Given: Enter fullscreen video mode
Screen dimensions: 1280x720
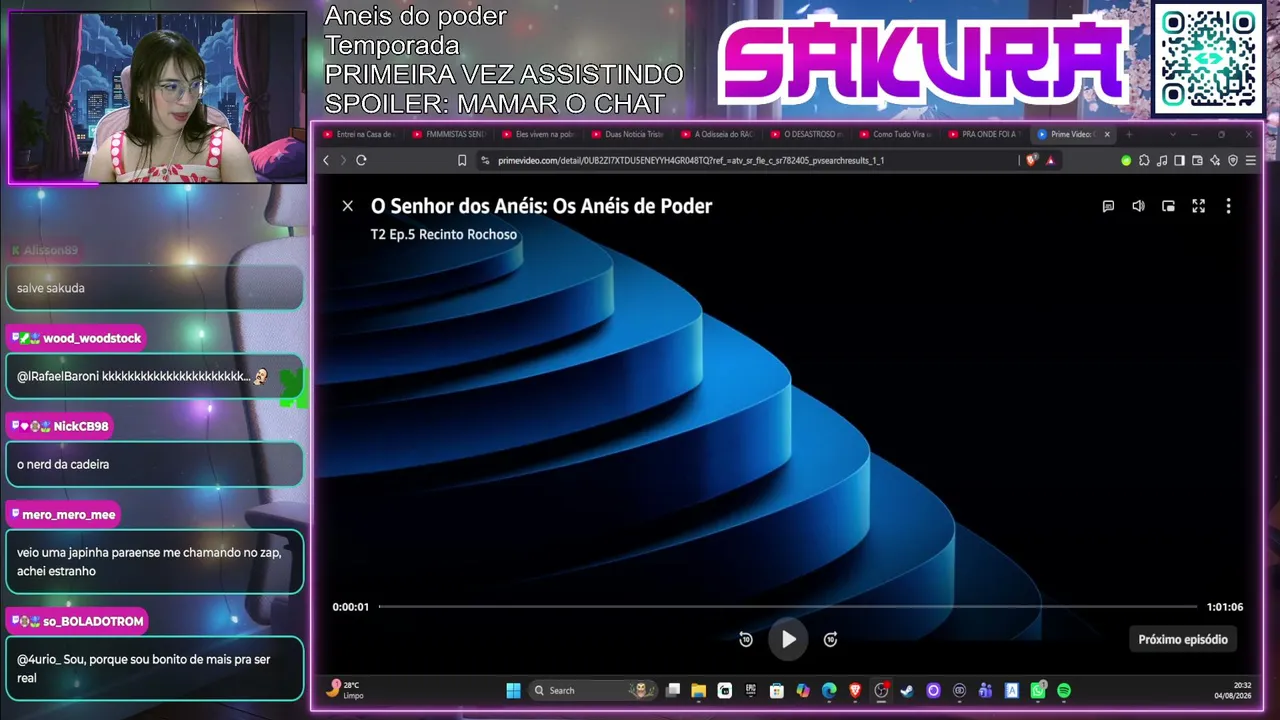Looking at the screenshot, I should pos(1198,206).
